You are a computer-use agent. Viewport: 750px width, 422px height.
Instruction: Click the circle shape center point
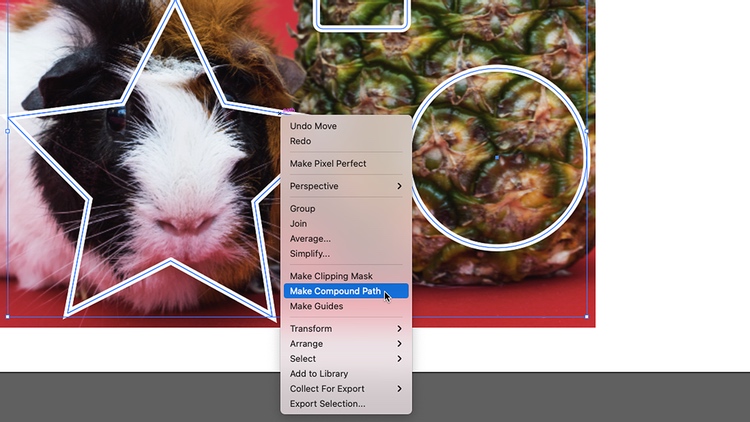(x=497, y=157)
